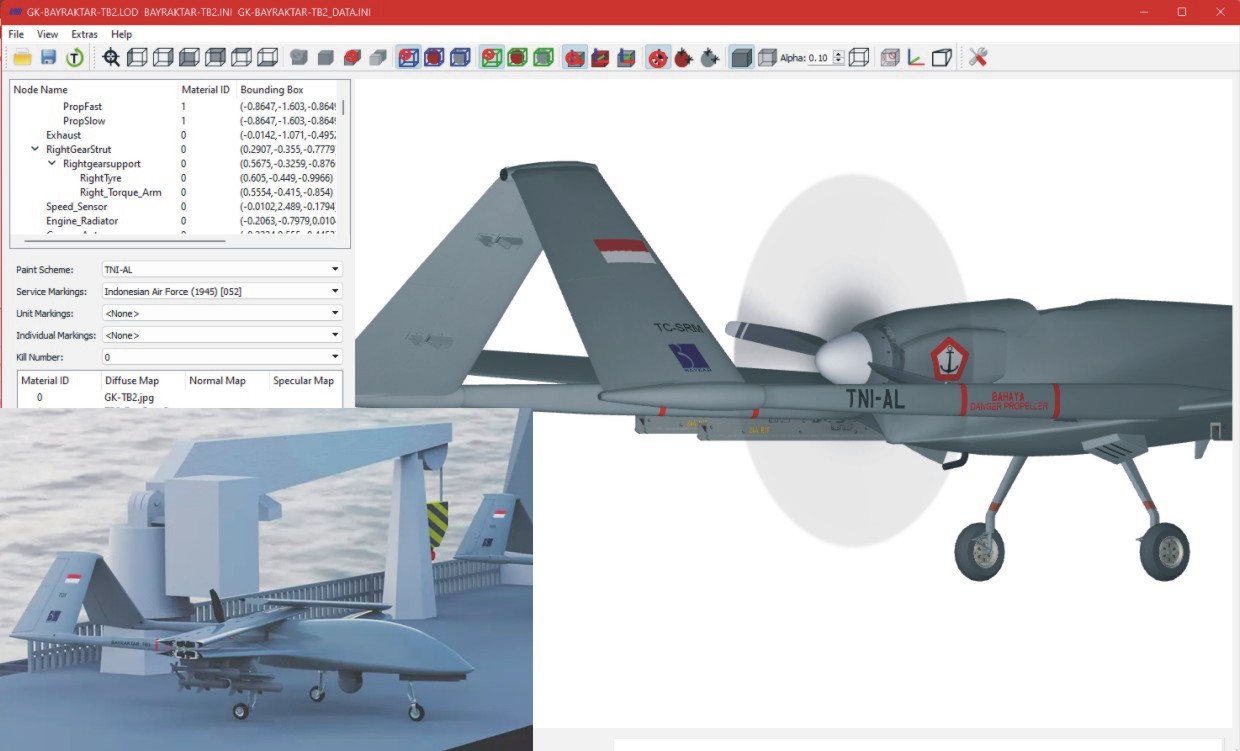Click the Diffuse Map column header

pyautogui.click(x=132, y=381)
